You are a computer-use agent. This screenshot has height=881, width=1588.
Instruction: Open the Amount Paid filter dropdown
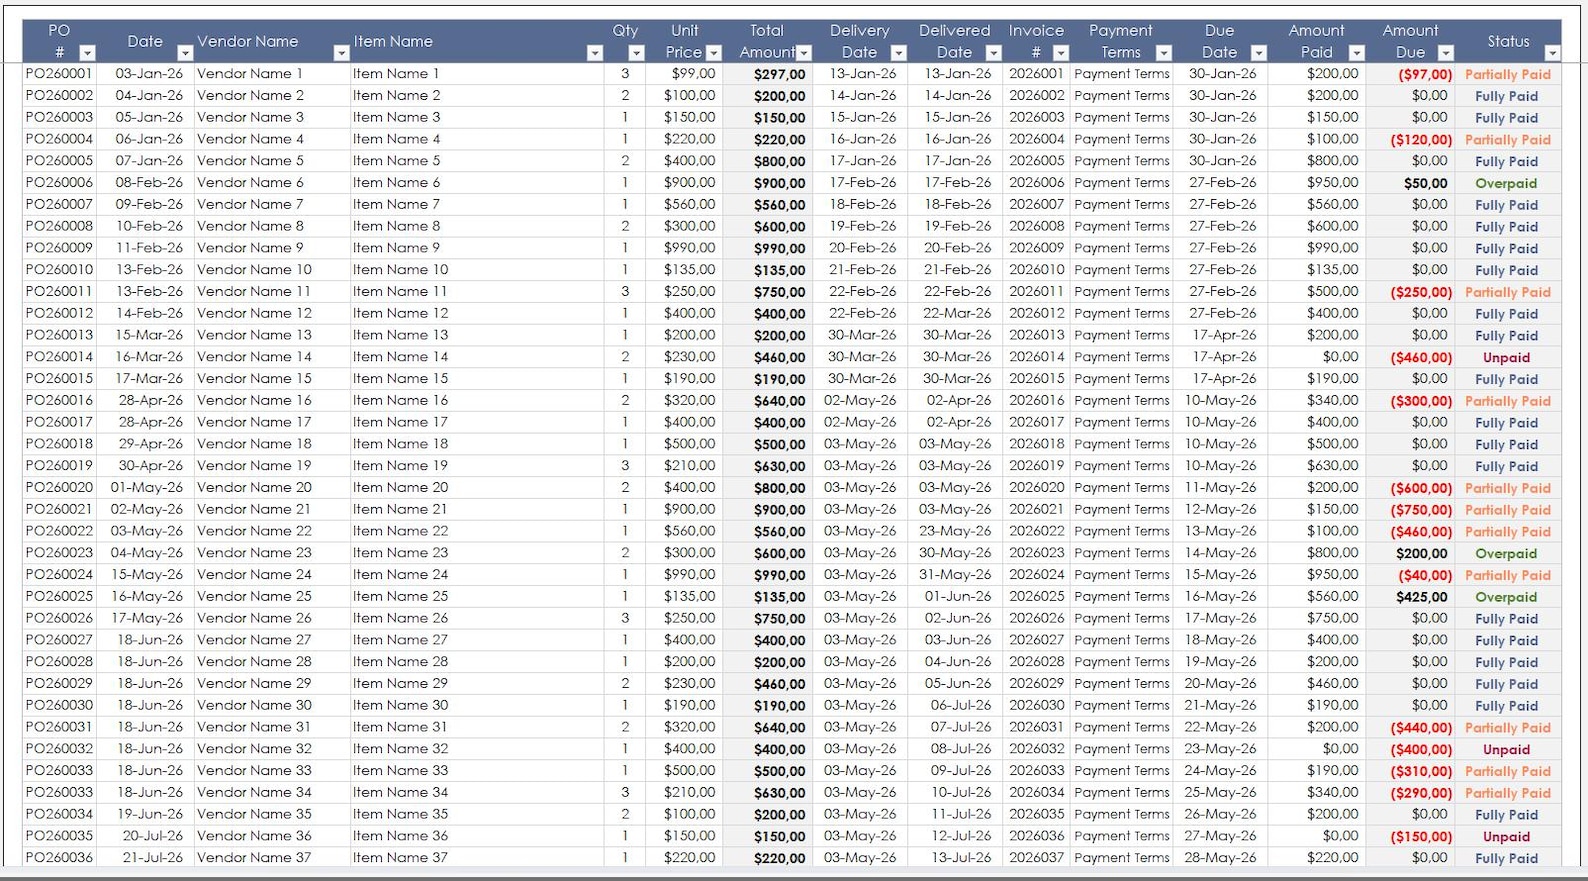coord(1357,52)
